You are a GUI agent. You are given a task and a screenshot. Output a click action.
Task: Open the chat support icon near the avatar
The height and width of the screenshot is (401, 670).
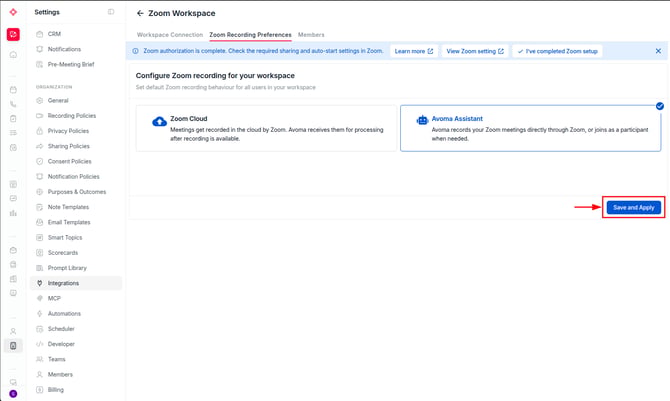click(x=13, y=382)
